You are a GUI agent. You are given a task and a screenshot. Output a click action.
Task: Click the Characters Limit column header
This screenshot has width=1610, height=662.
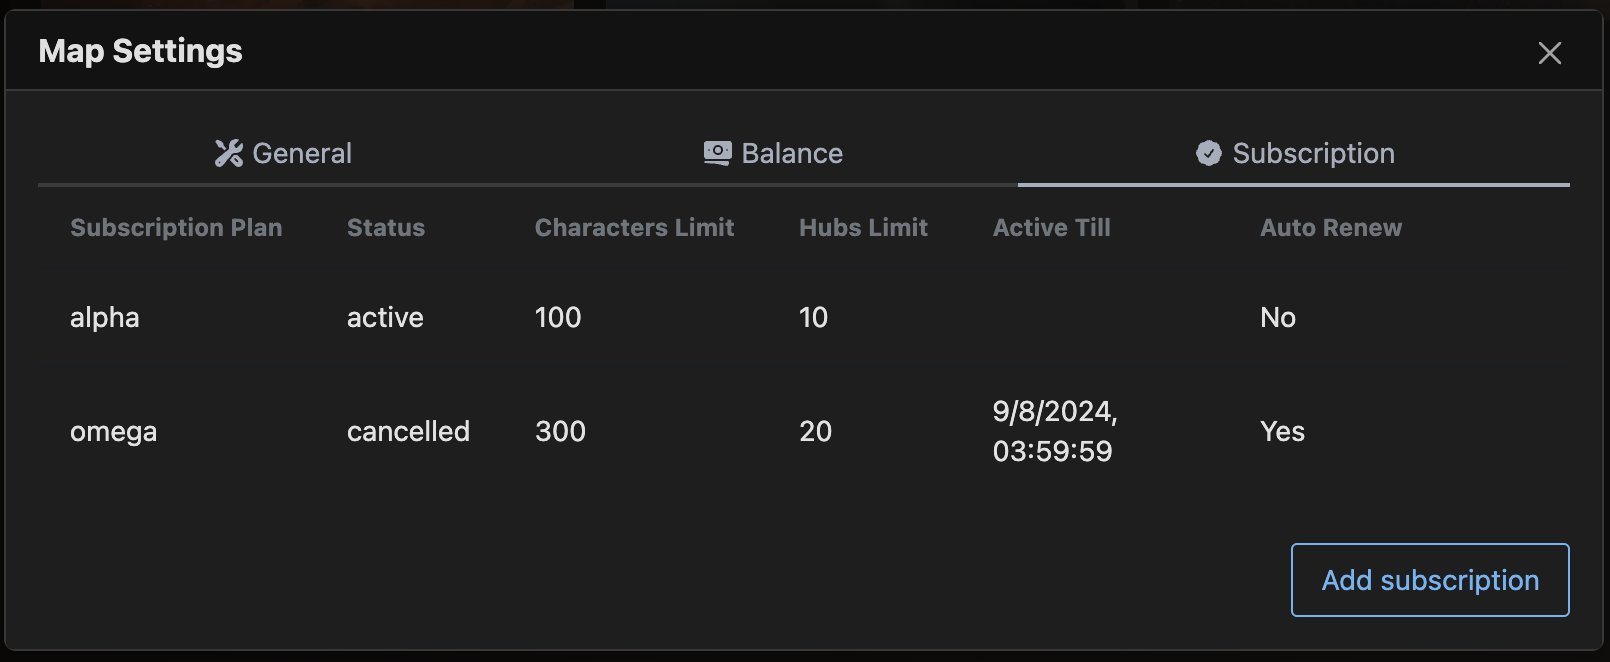[x=634, y=227]
